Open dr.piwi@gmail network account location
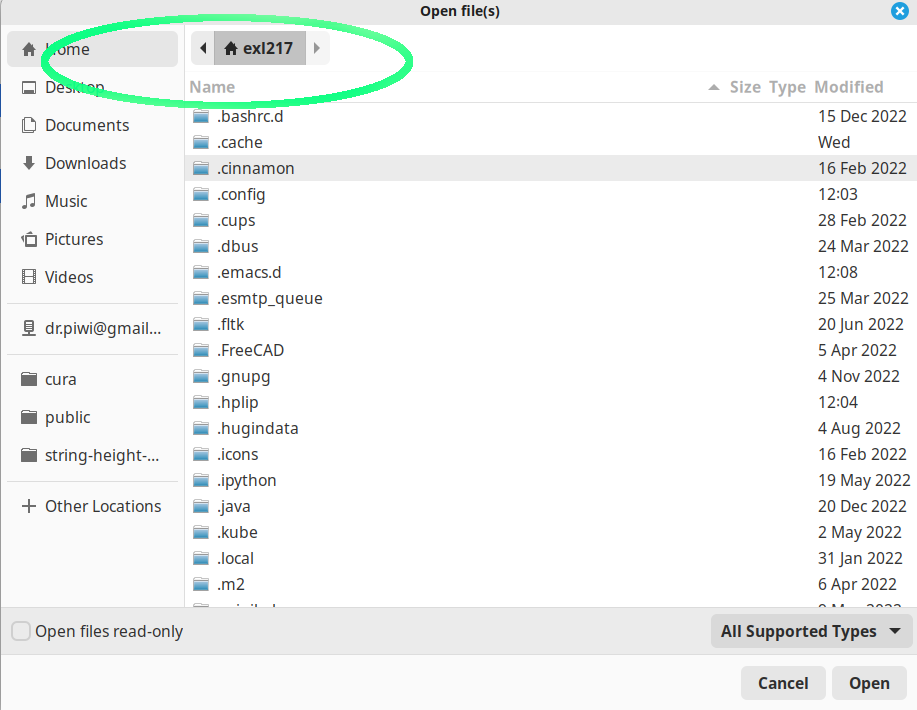Image resolution: width=917 pixels, height=710 pixels. click(92, 329)
